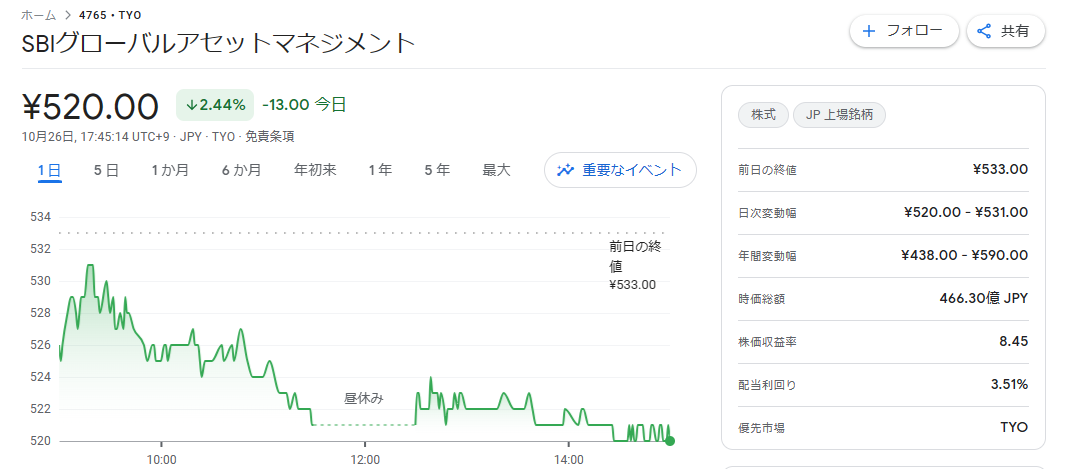
Task: Go to the ホーム breadcrumb link
Action: point(38,15)
